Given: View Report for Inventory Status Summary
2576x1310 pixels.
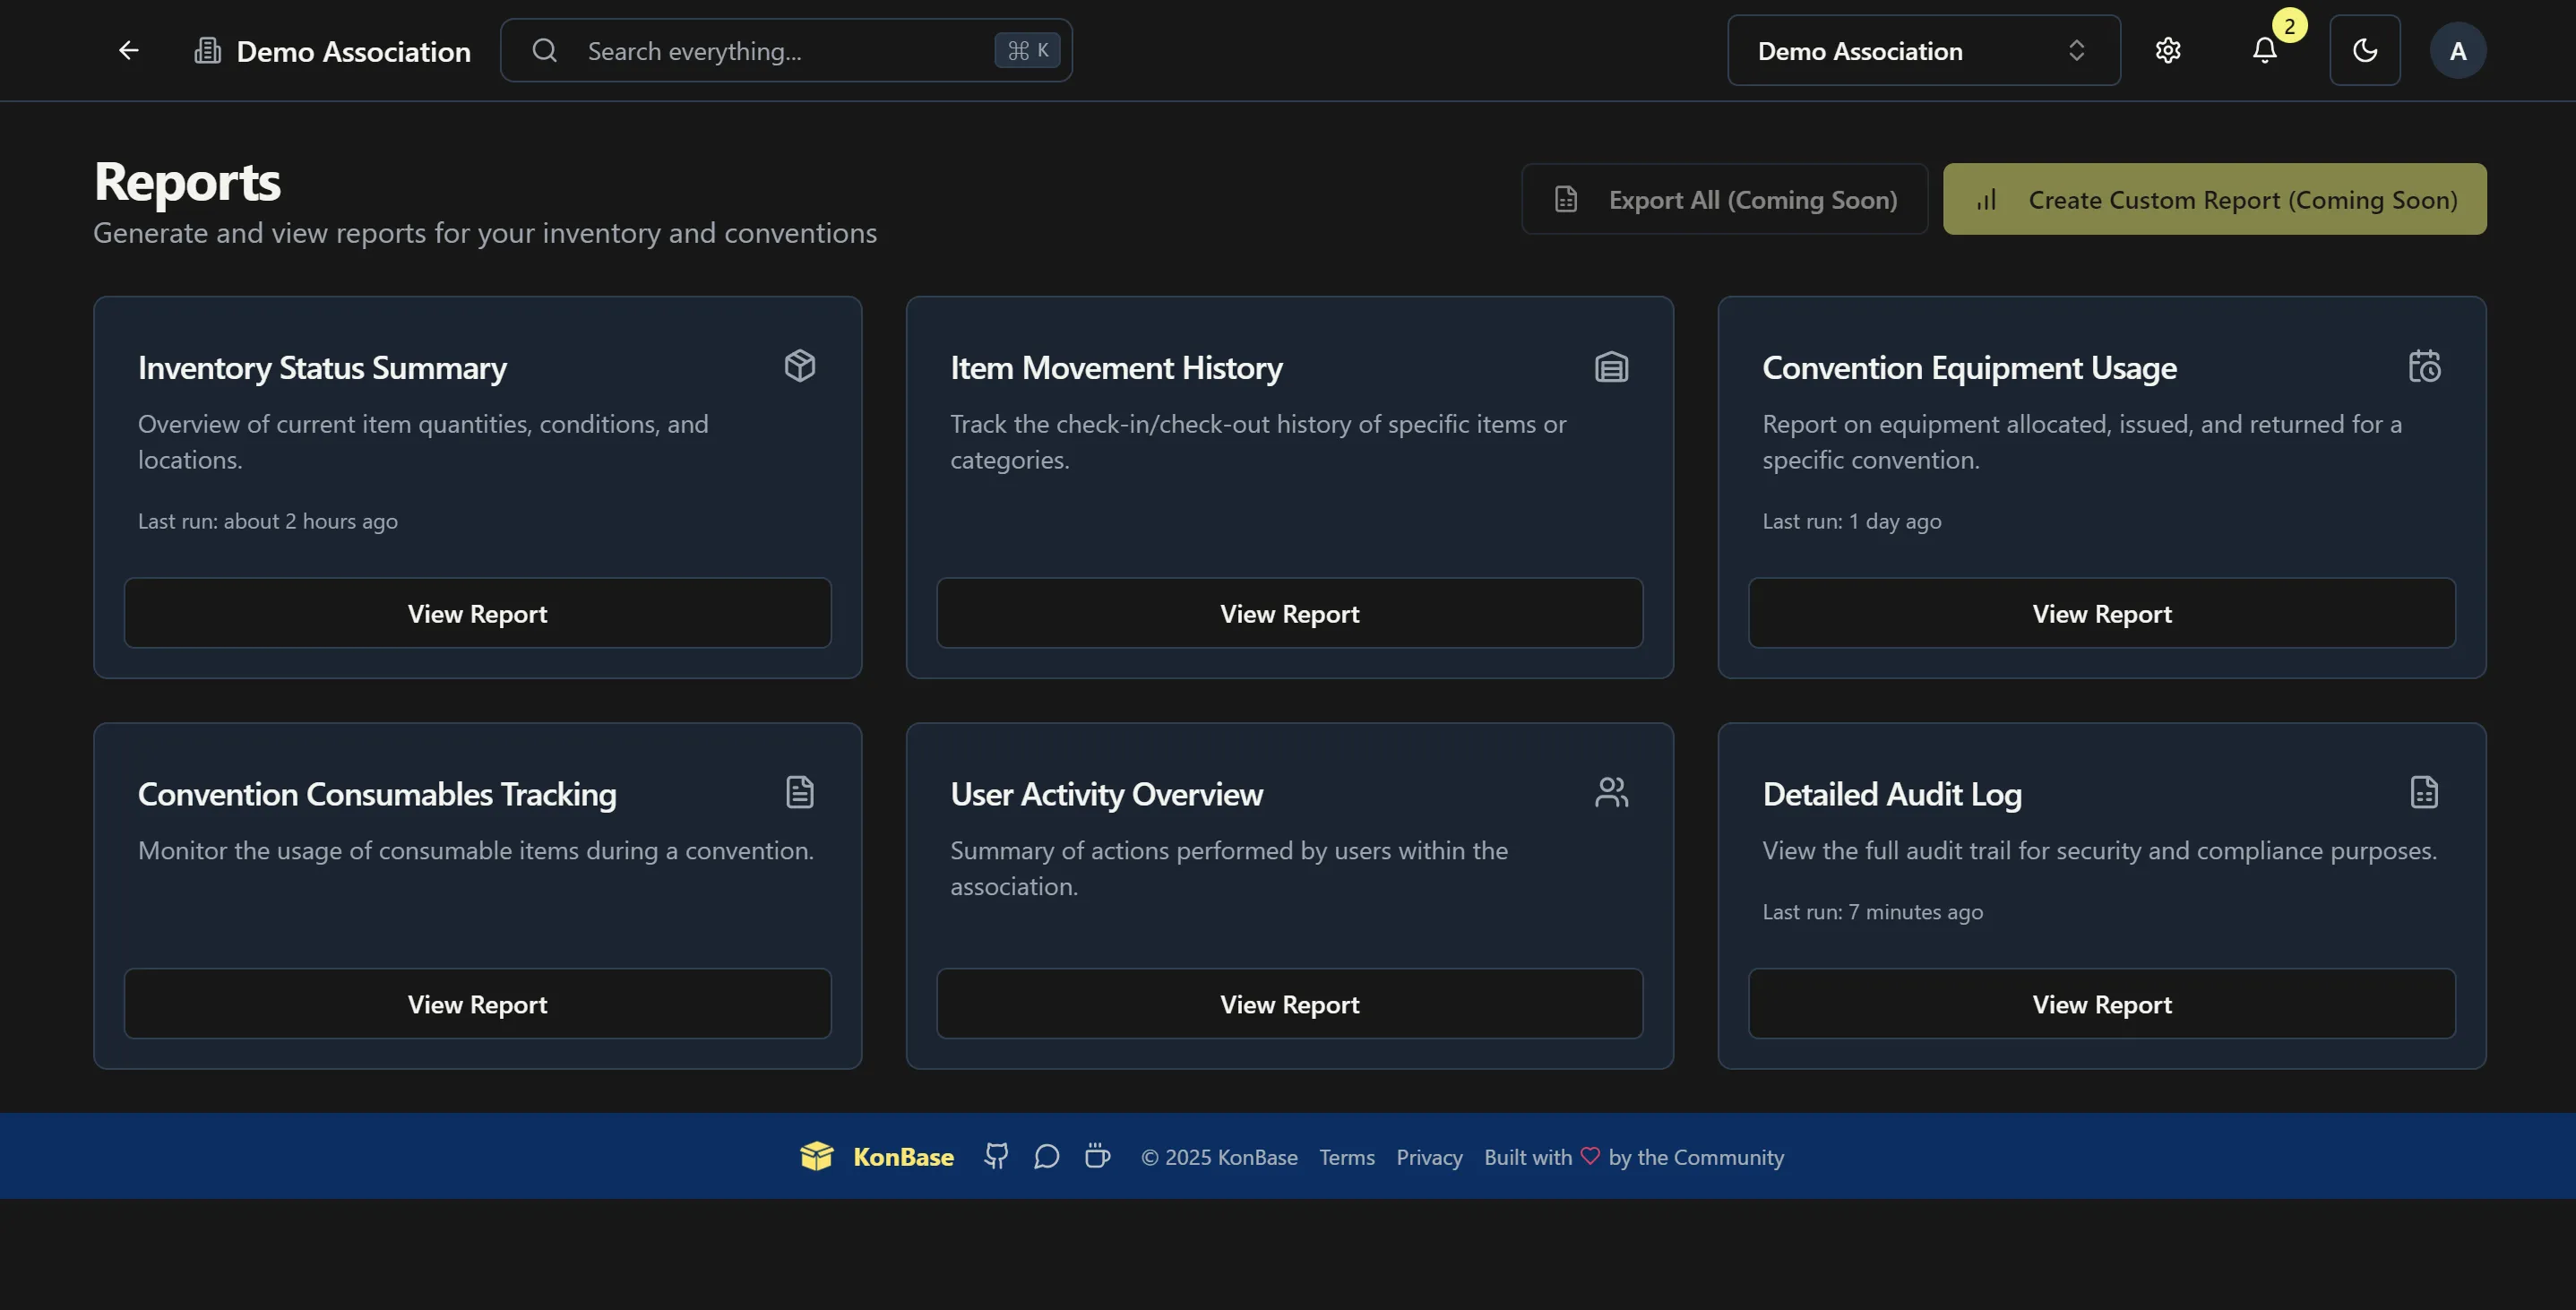Looking at the screenshot, I should tap(477, 613).
